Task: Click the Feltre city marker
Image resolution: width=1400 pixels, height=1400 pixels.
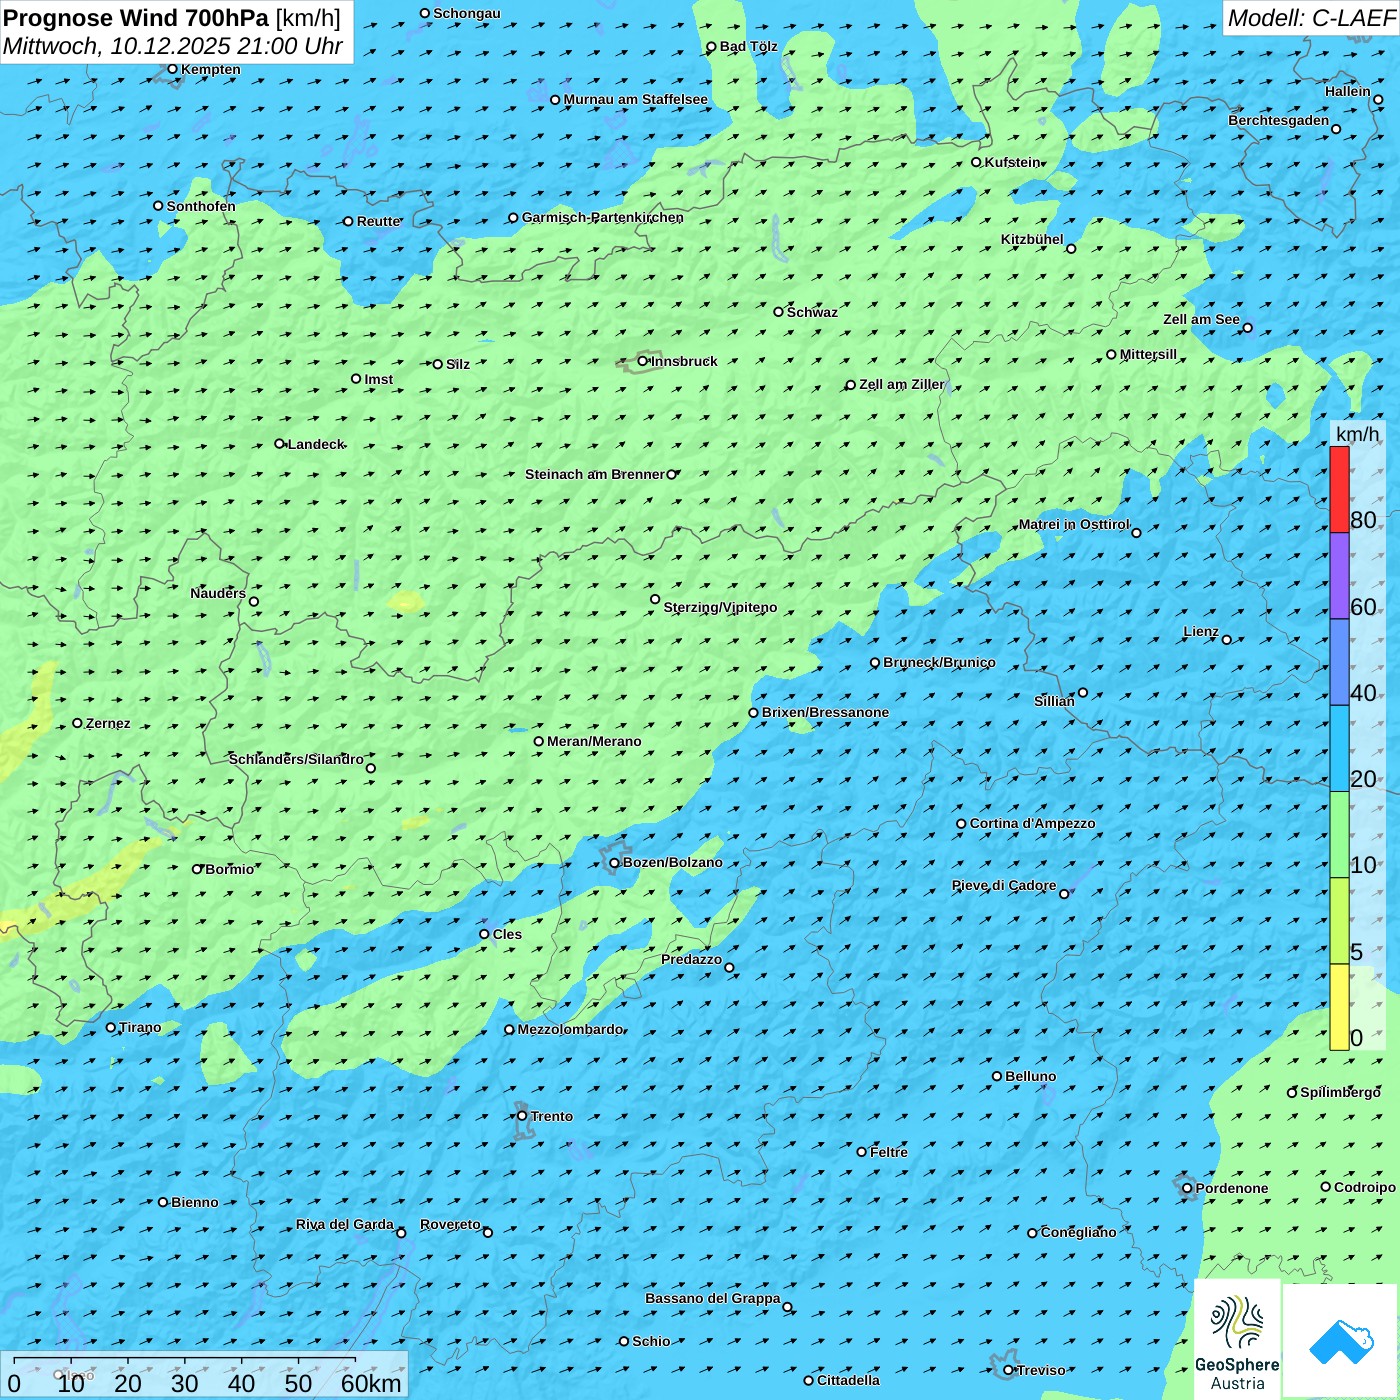Action: tap(862, 1152)
